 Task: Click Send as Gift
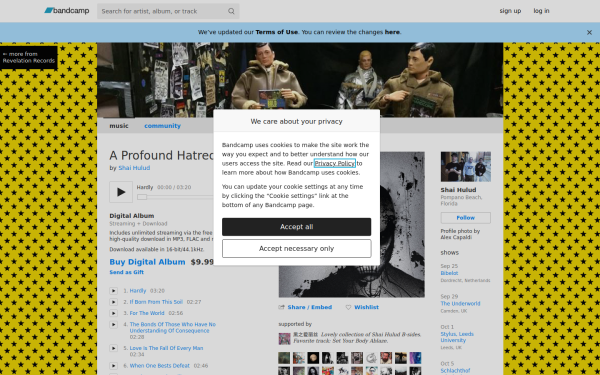126,272
